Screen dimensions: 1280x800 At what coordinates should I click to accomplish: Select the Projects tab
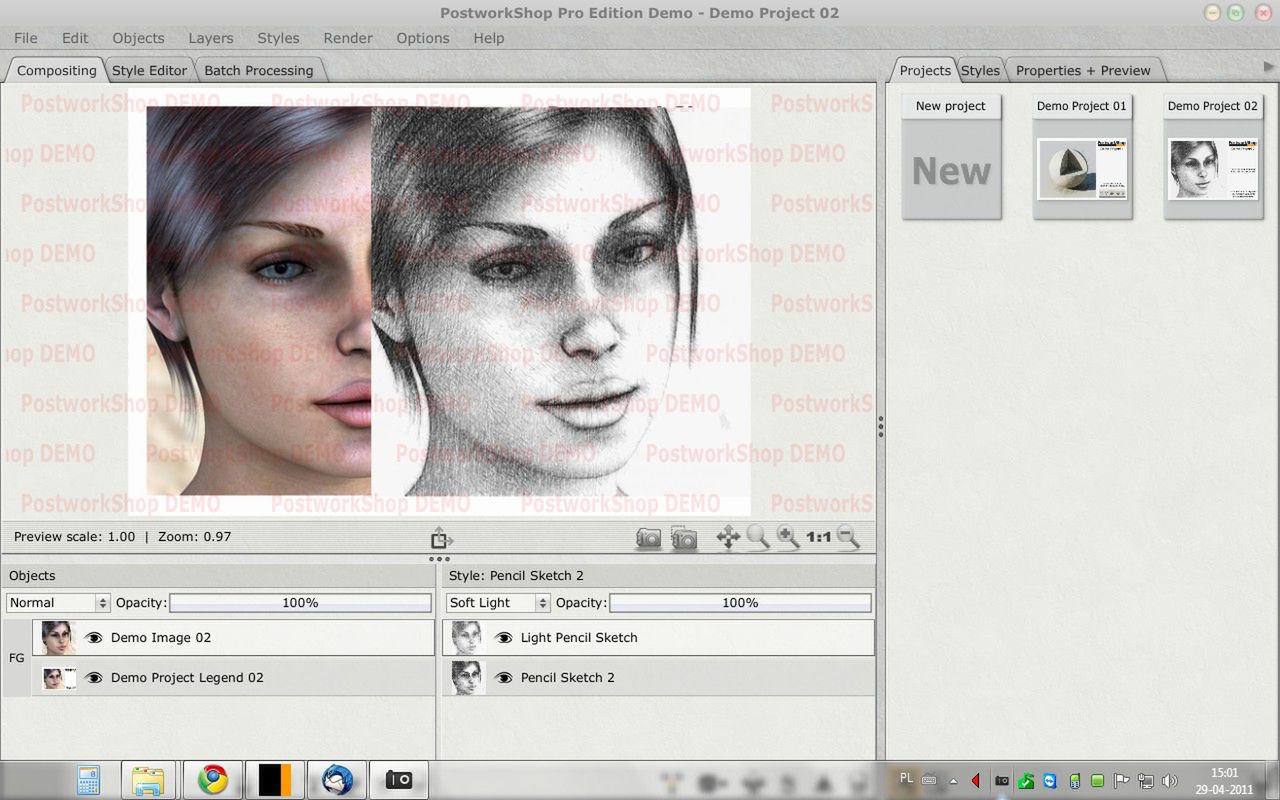coord(925,70)
